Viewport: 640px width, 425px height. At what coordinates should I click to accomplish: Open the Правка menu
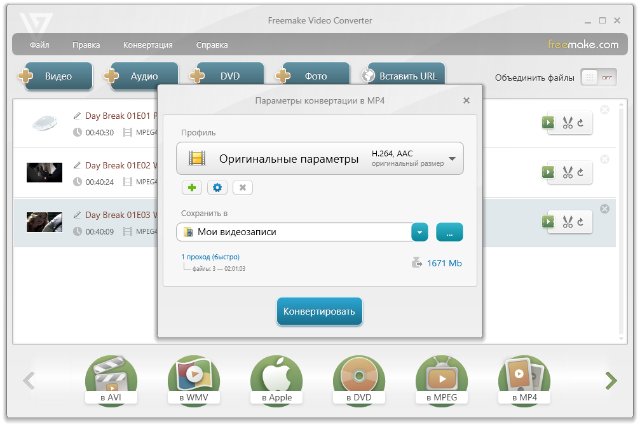click(x=86, y=45)
